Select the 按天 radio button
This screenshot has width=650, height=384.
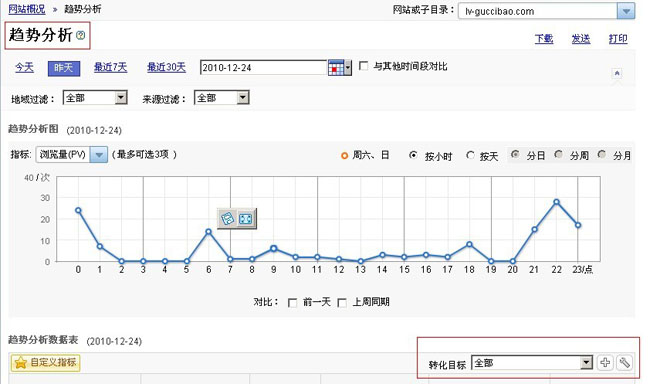click(470, 156)
